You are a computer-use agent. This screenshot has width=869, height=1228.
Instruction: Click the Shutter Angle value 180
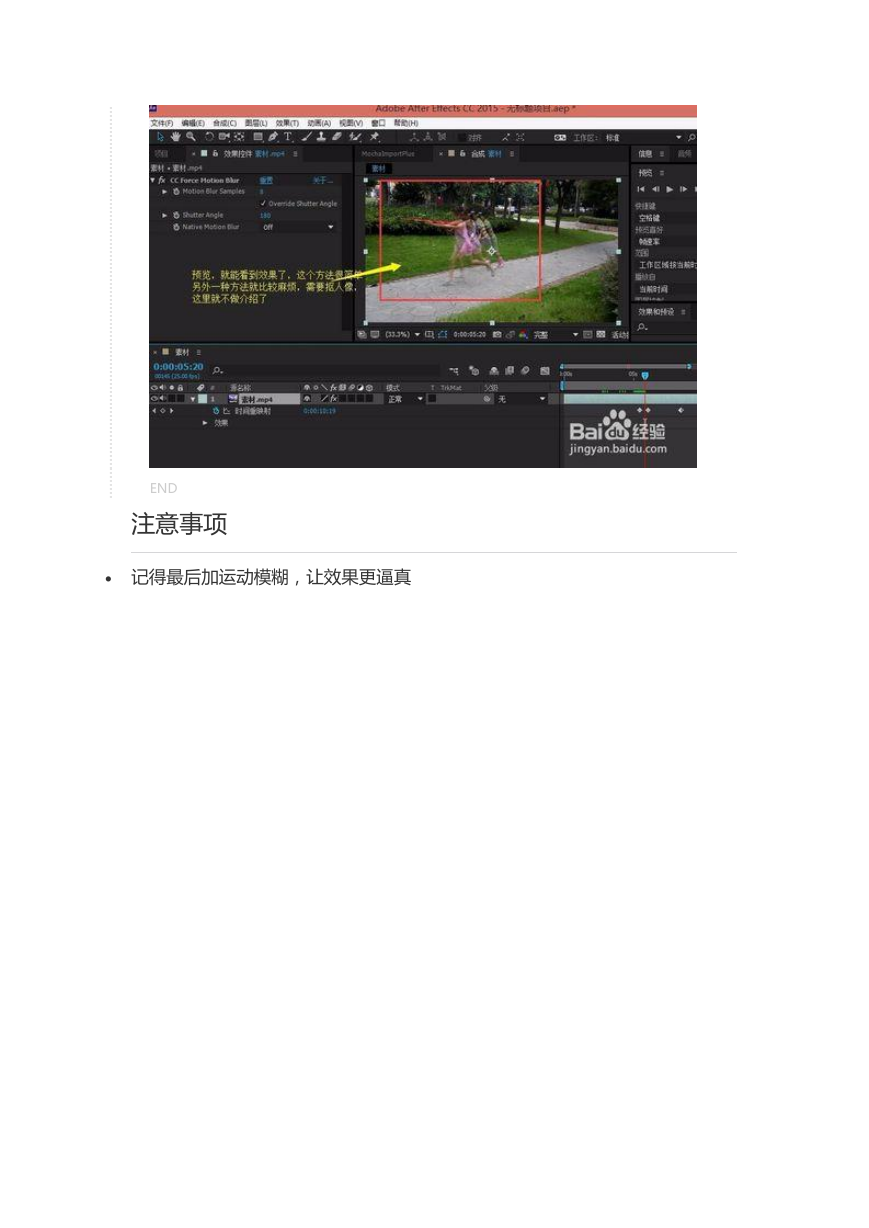(265, 215)
